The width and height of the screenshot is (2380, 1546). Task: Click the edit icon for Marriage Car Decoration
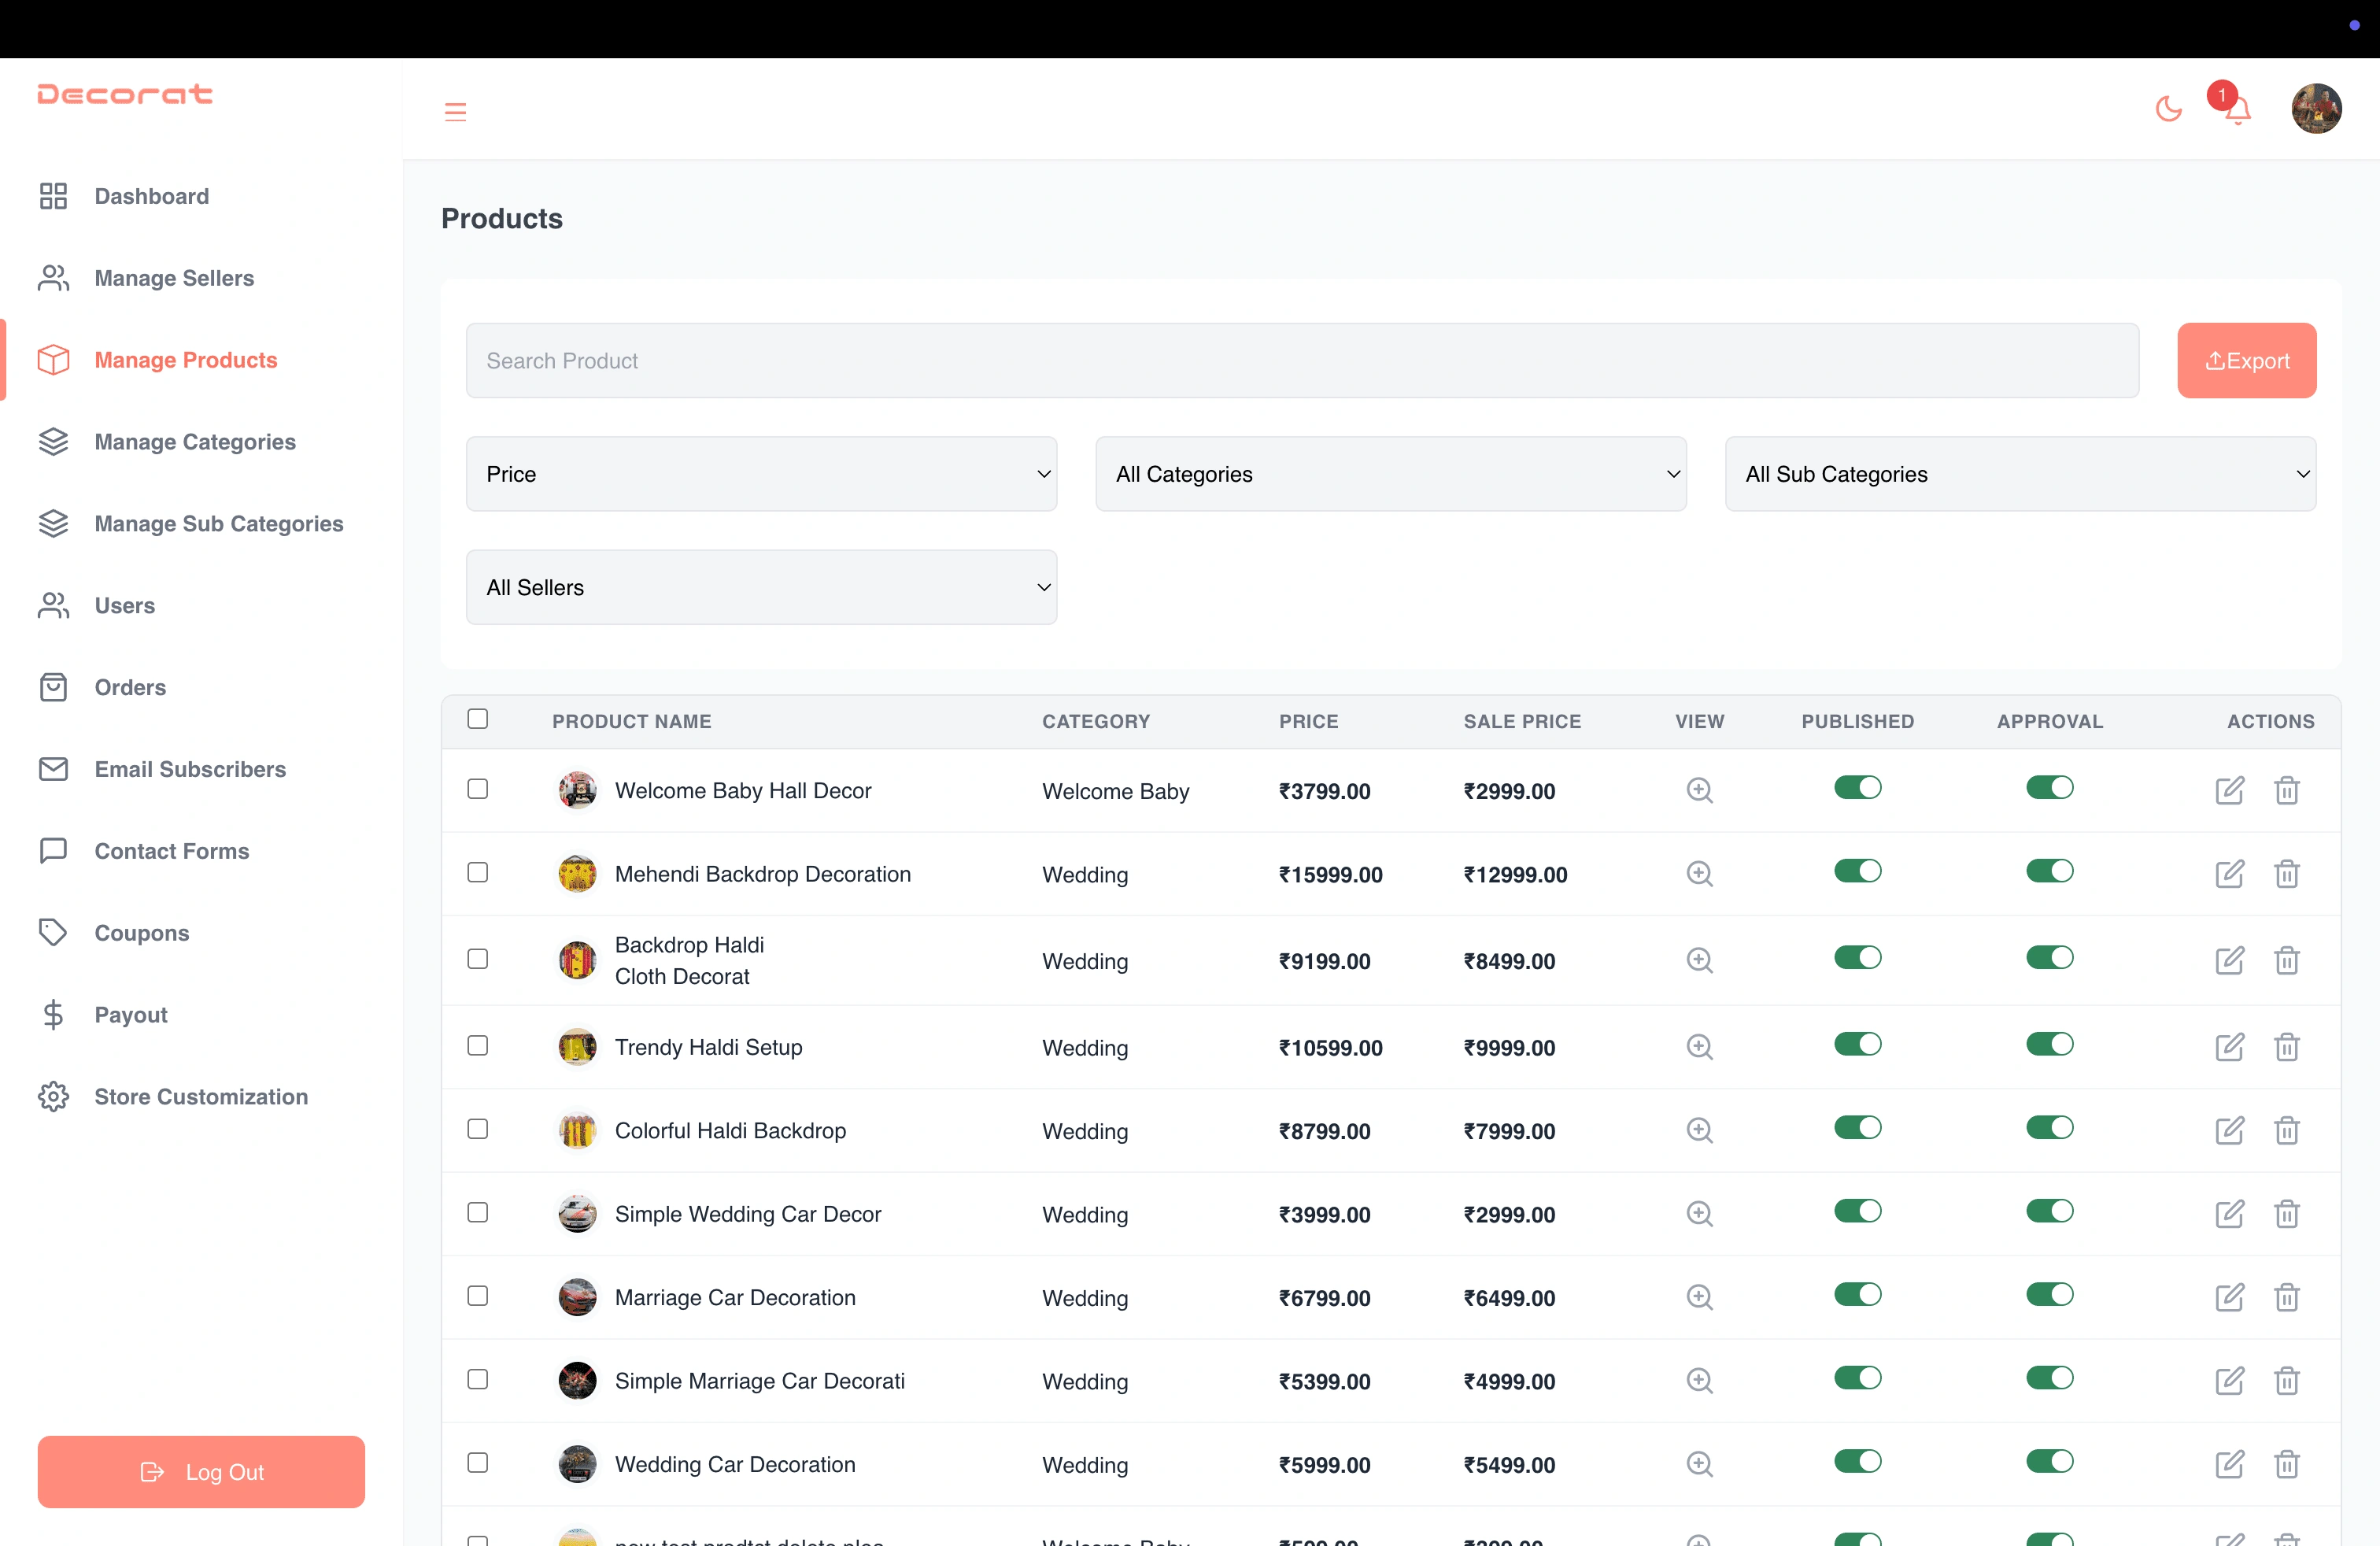pyautogui.click(x=2229, y=1296)
